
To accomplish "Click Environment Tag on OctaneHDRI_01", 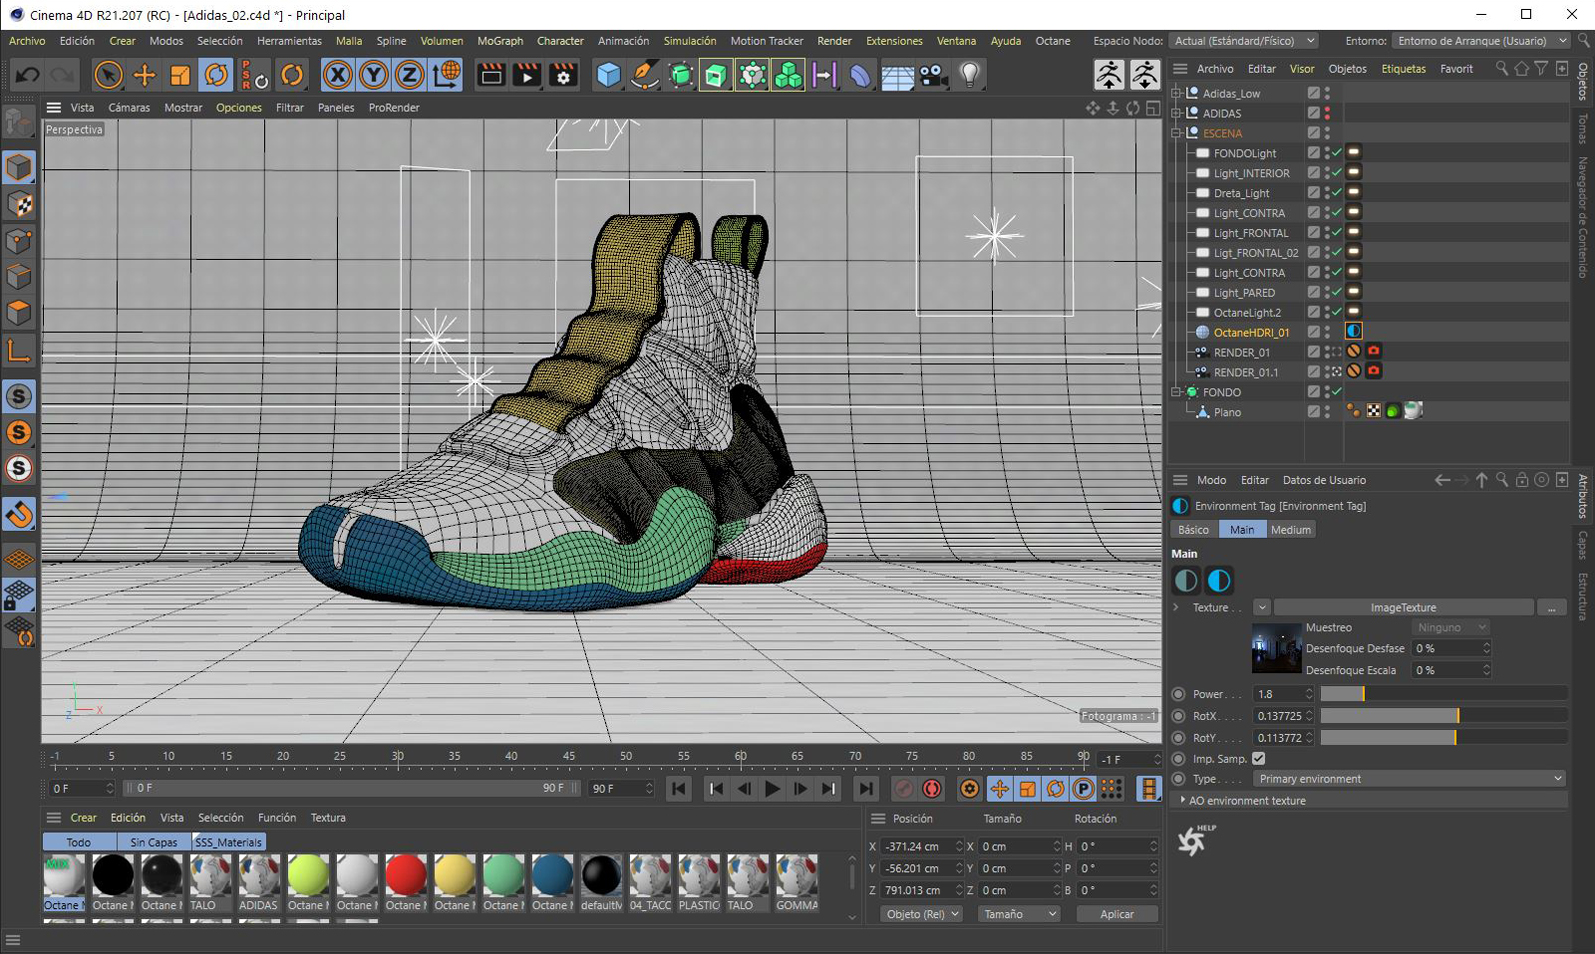I will coord(1354,332).
